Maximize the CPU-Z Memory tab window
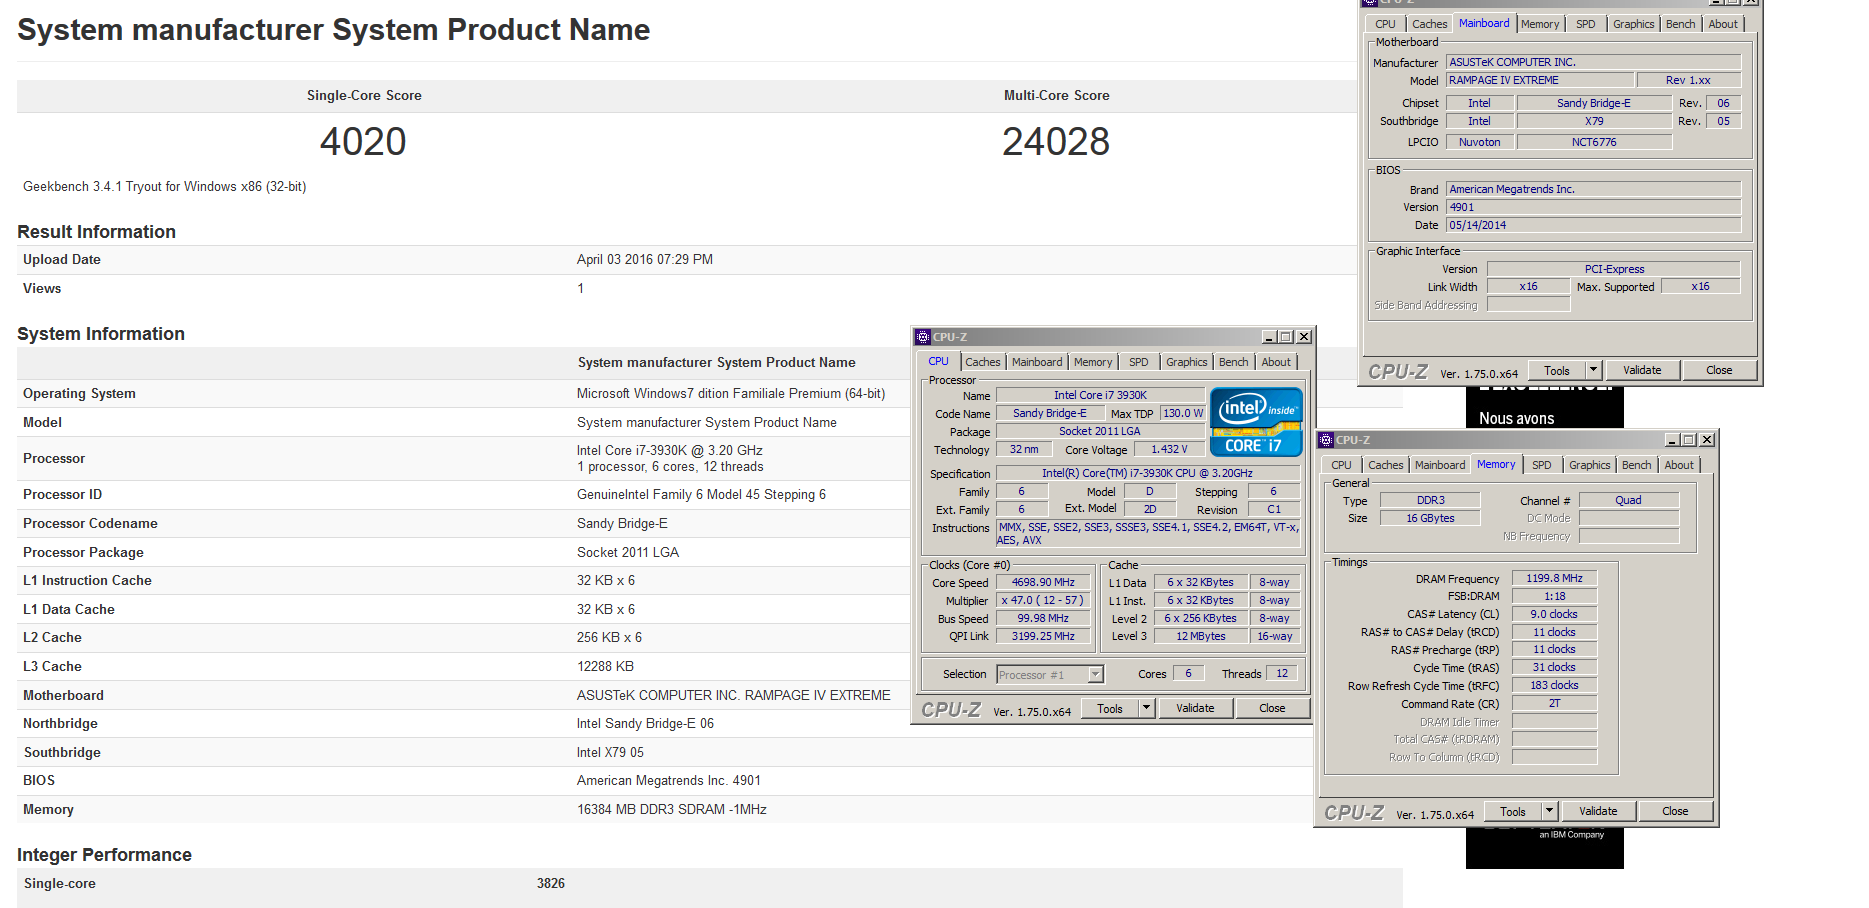The image size is (1869, 908). pyautogui.click(x=1689, y=440)
